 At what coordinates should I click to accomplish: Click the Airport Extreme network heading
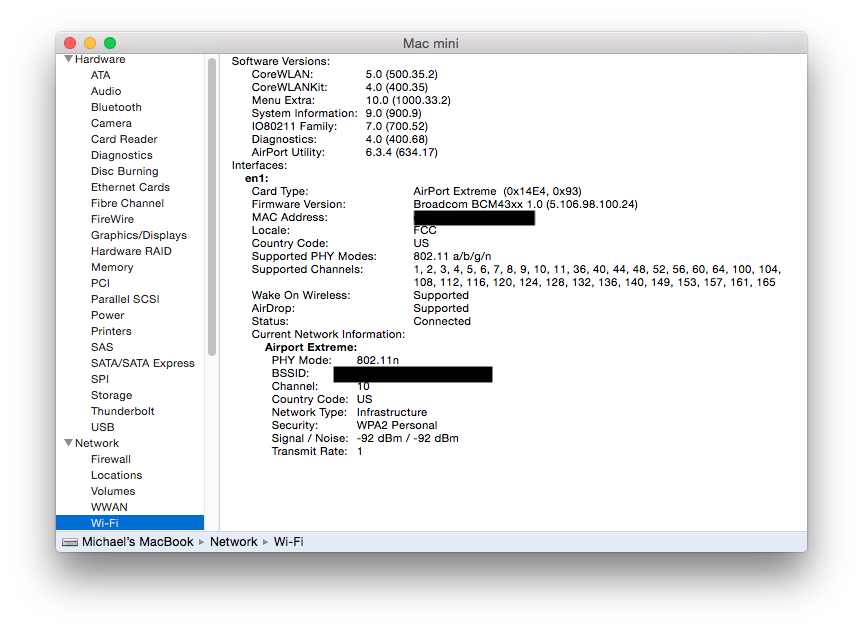(311, 347)
